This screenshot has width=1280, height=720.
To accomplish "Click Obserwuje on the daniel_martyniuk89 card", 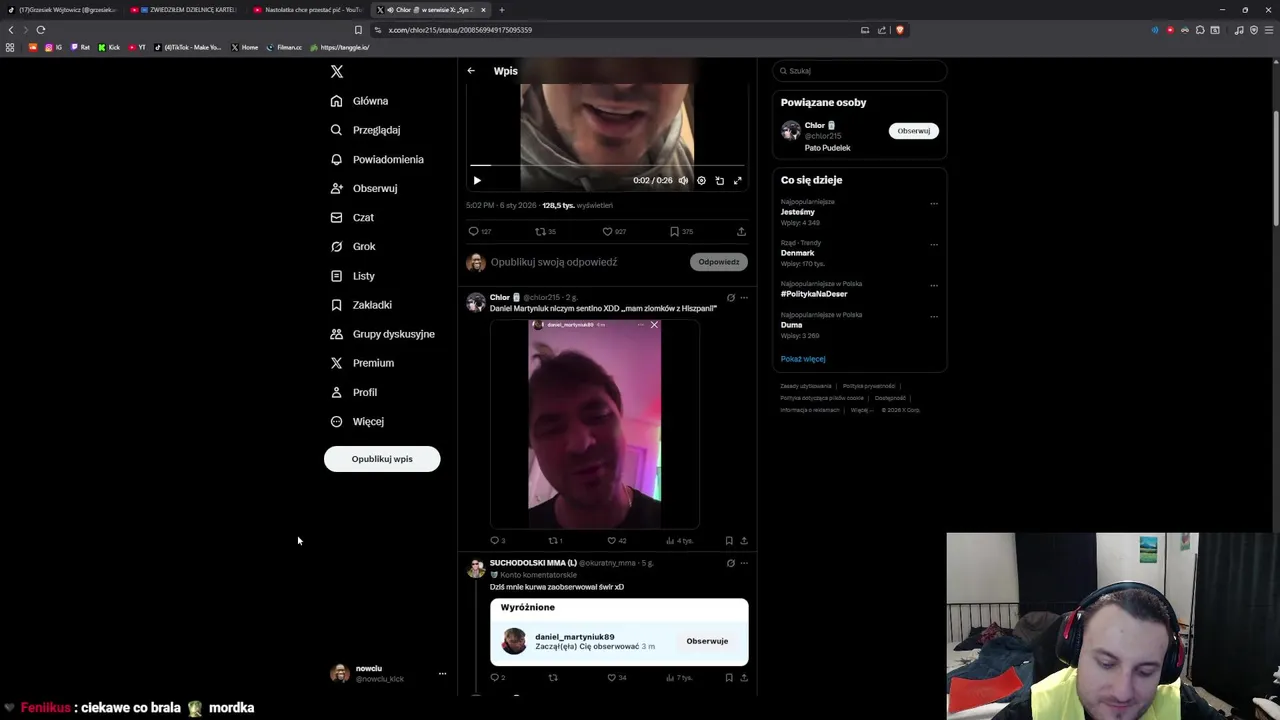I will point(707,641).
